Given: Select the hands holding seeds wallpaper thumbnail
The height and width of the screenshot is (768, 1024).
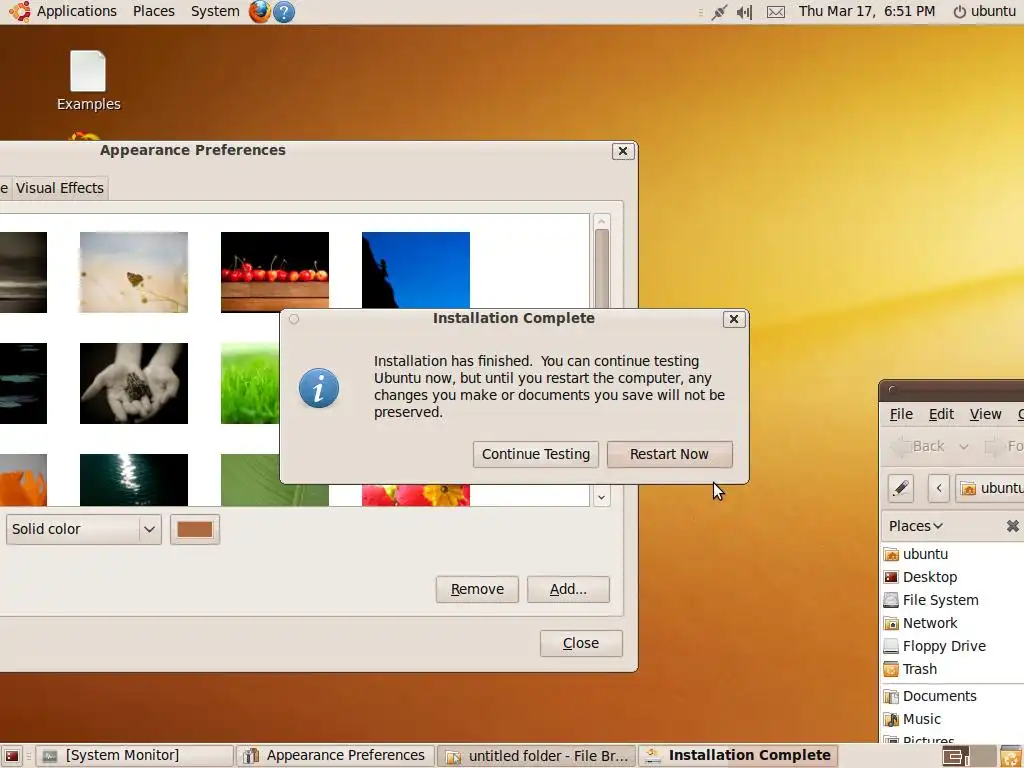Looking at the screenshot, I should (134, 383).
